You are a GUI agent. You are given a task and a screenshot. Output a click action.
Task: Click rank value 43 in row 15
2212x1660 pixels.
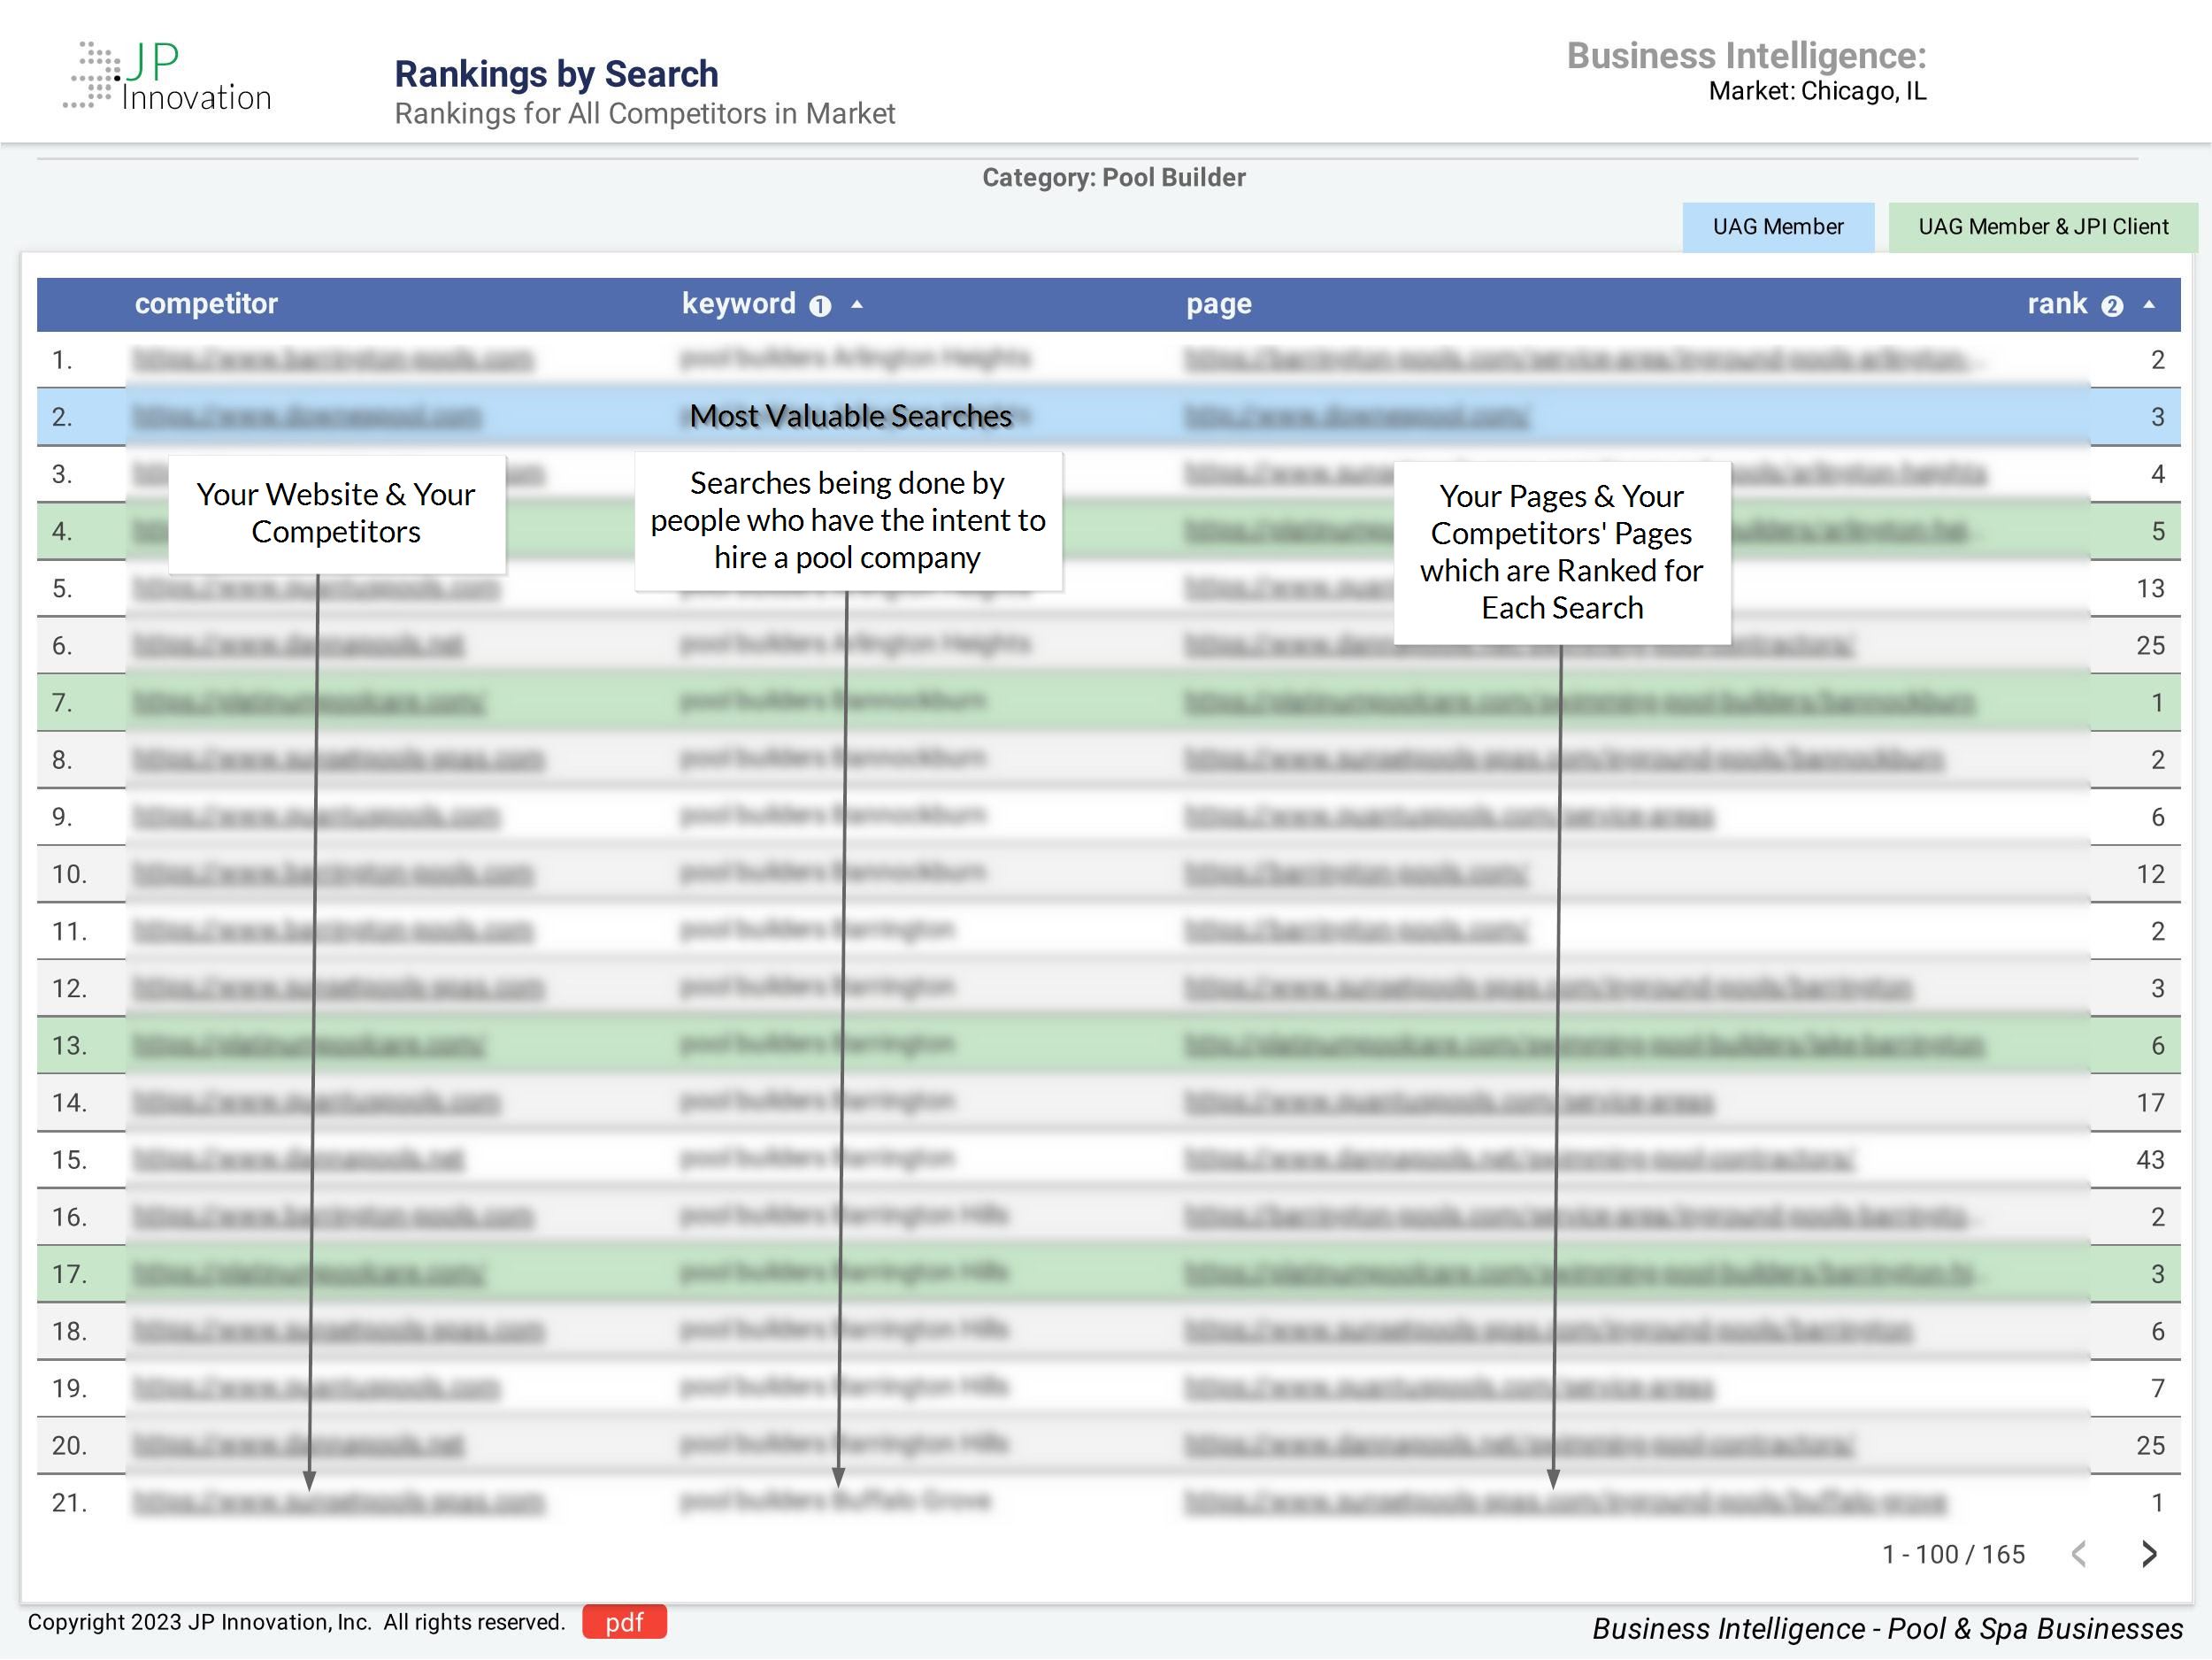[x=2150, y=1160]
